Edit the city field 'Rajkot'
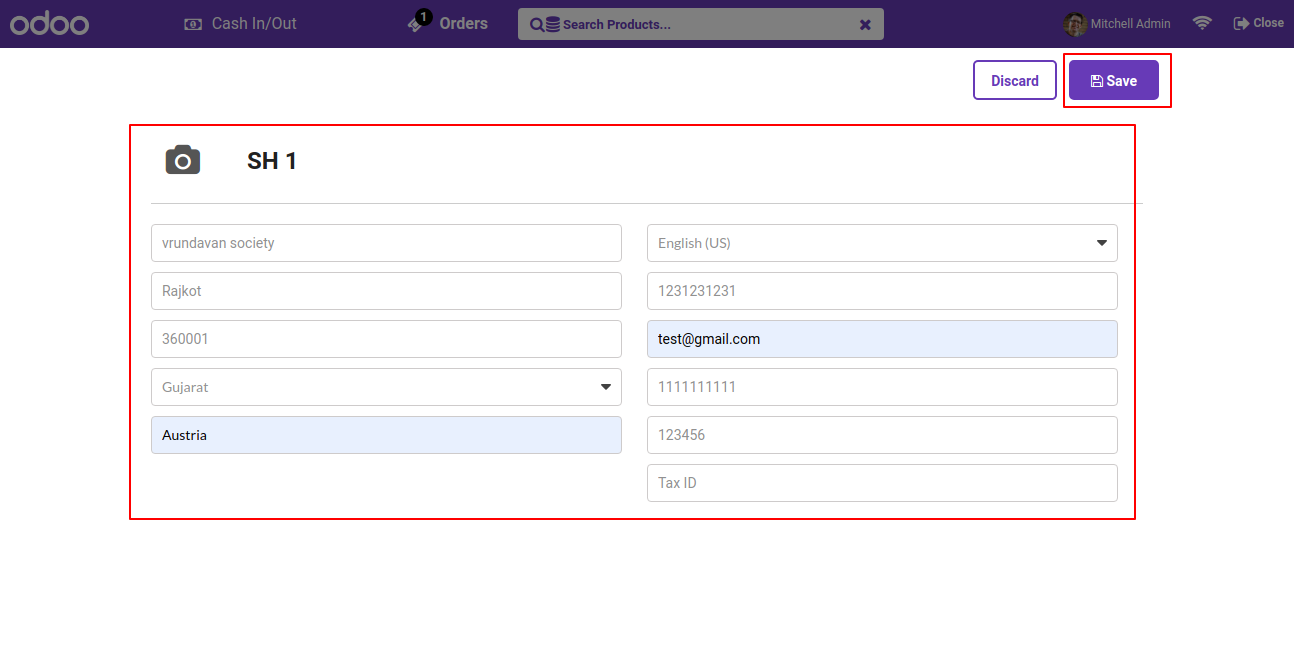The height and width of the screenshot is (668, 1294). click(x=386, y=291)
